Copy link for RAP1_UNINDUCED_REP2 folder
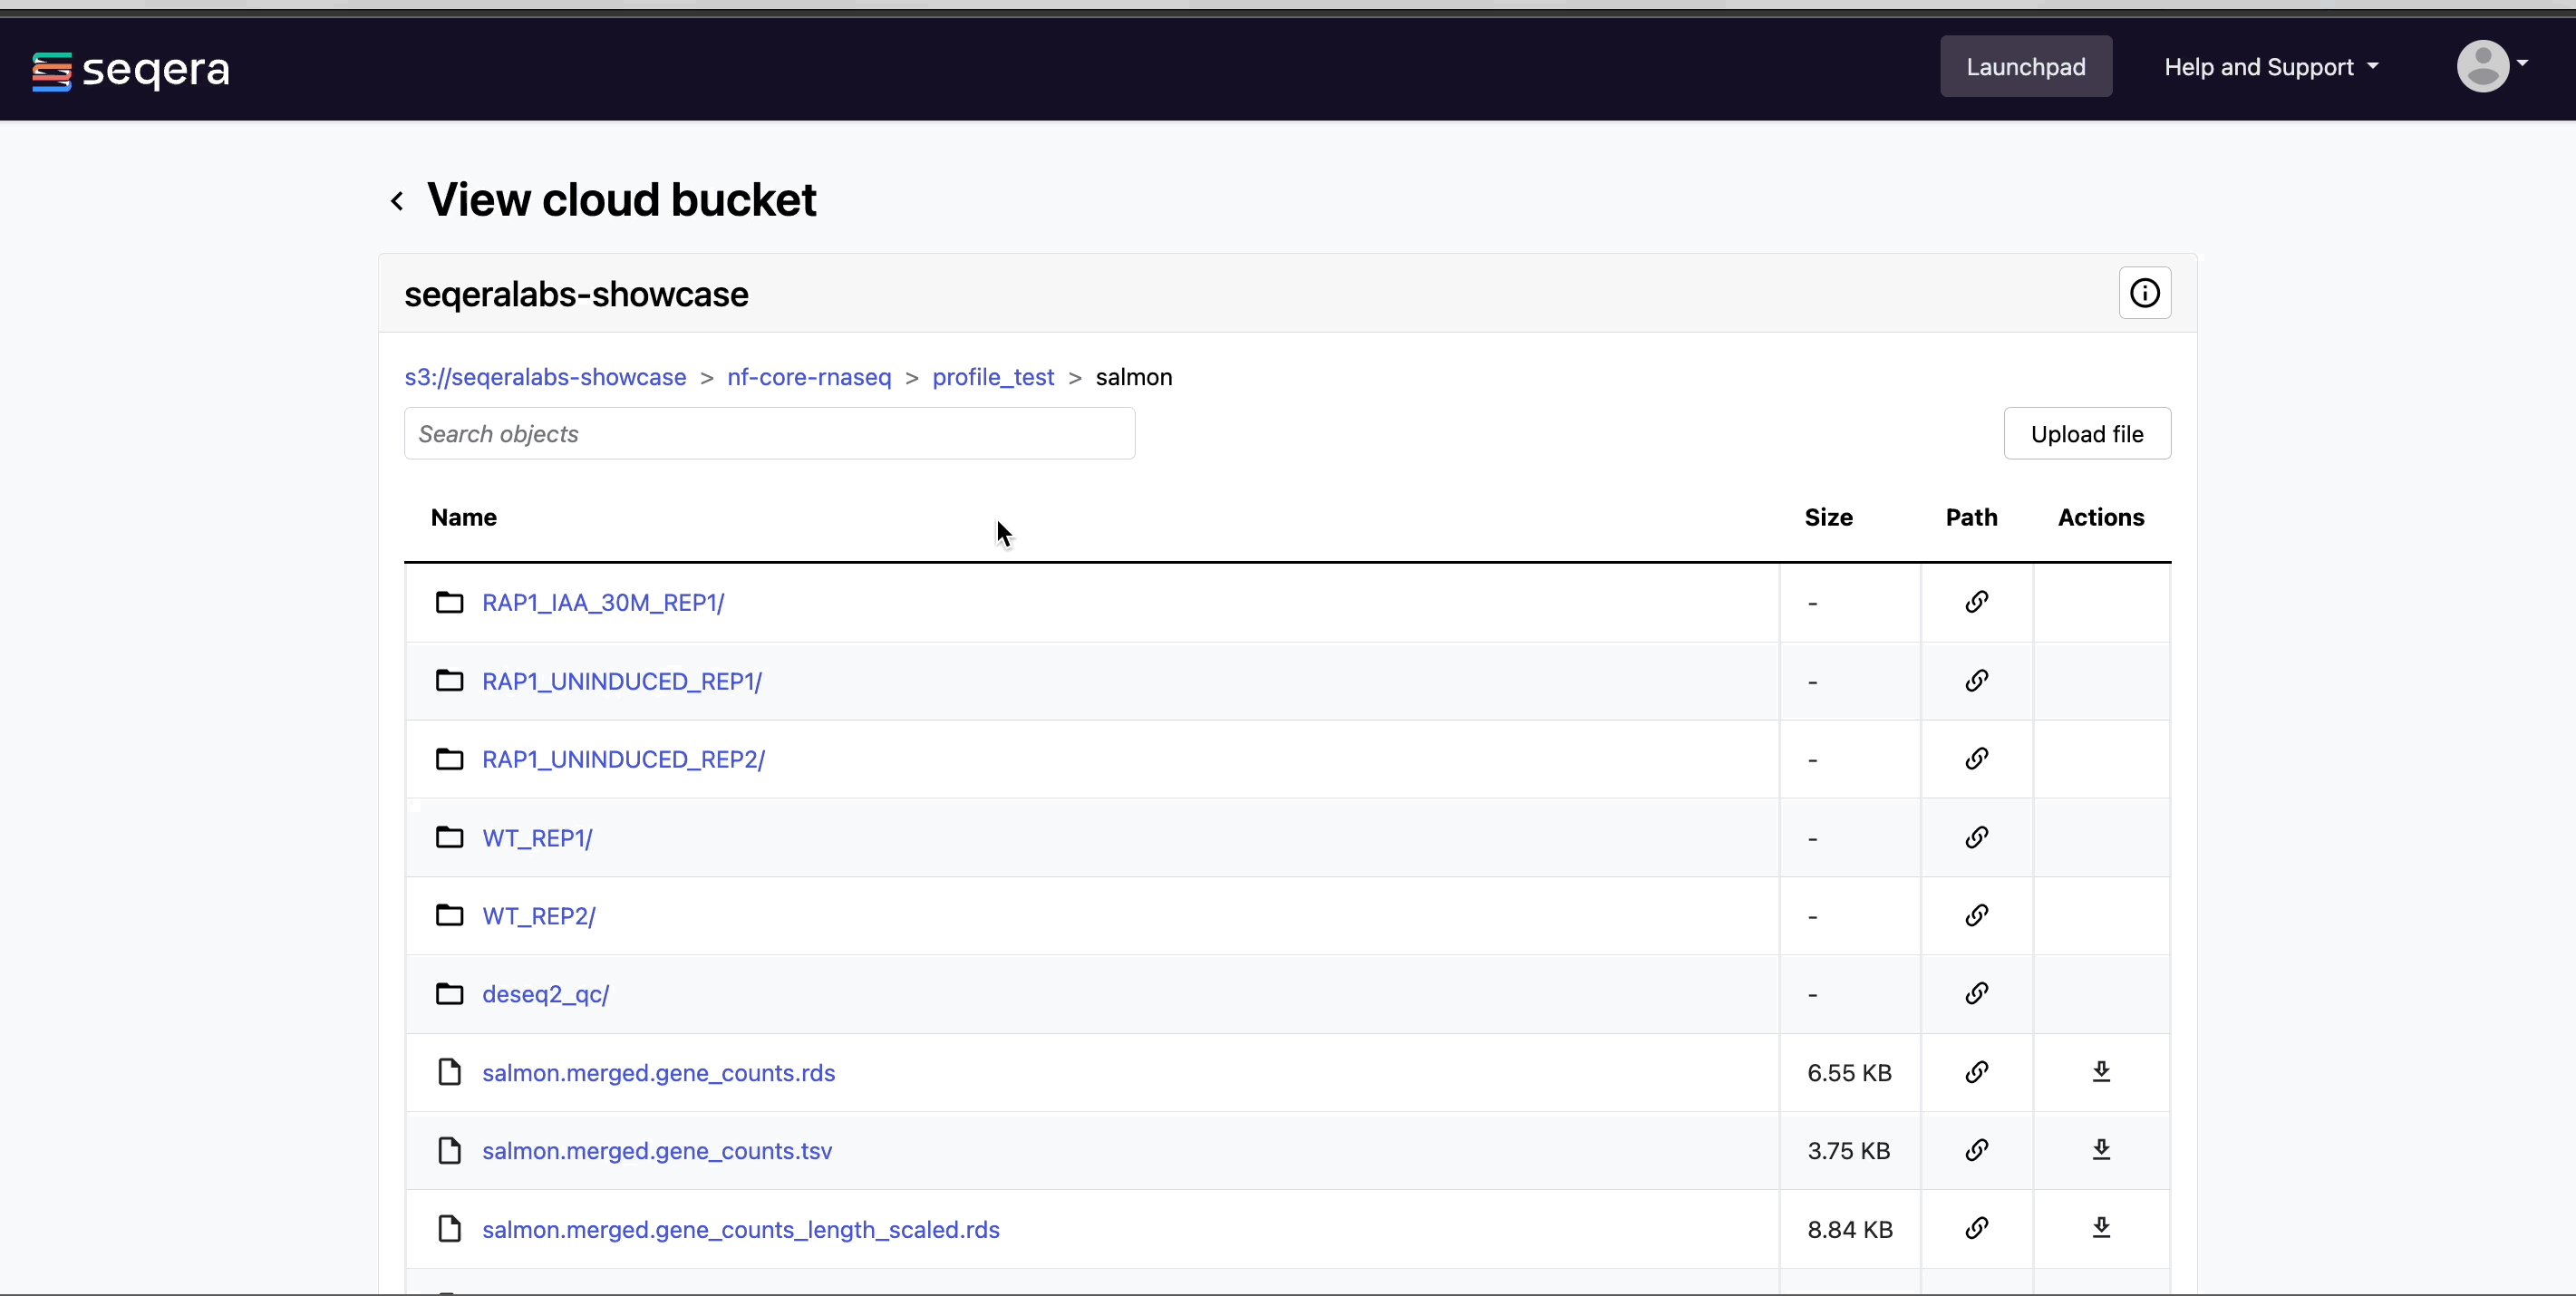This screenshot has width=2576, height=1296. click(x=1975, y=759)
